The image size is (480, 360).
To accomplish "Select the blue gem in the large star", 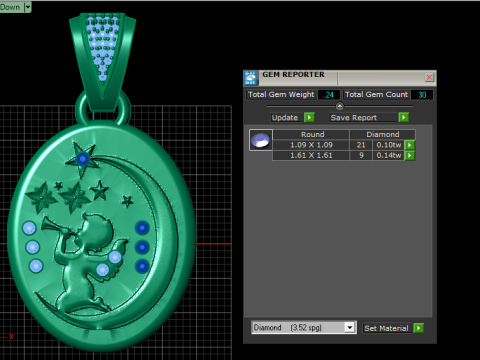I will tap(82, 159).
